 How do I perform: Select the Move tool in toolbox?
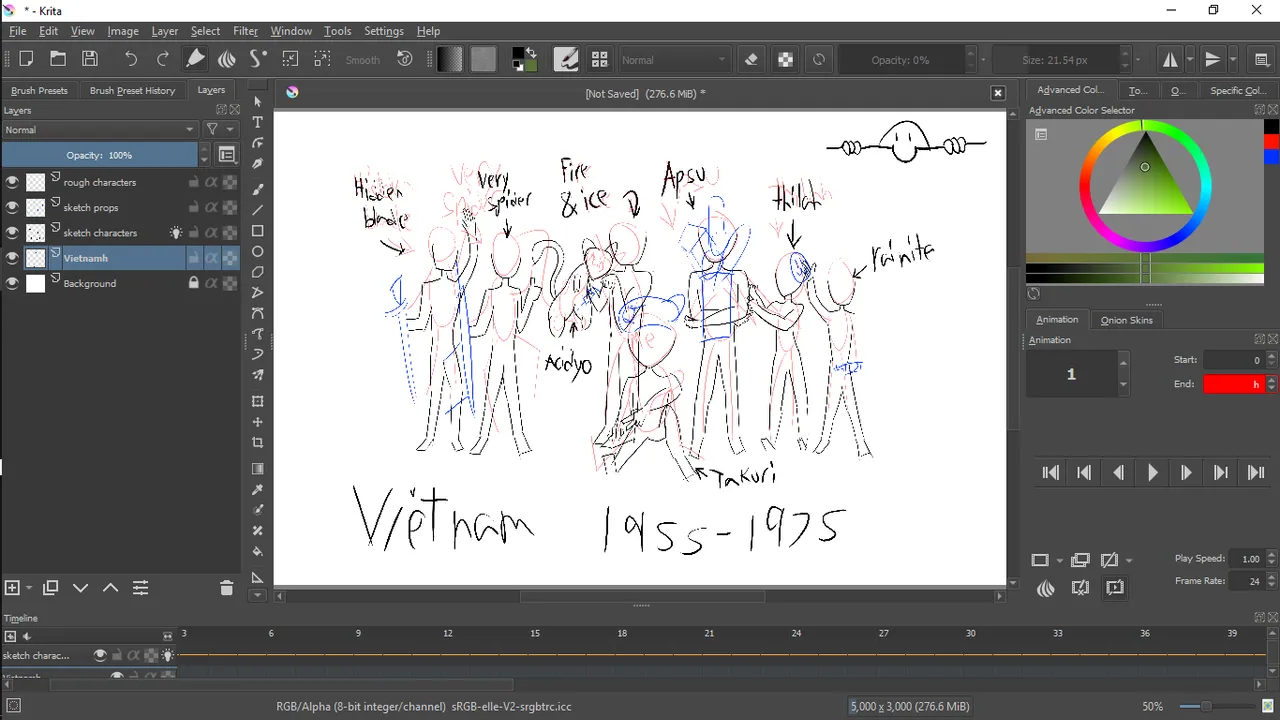257,422
